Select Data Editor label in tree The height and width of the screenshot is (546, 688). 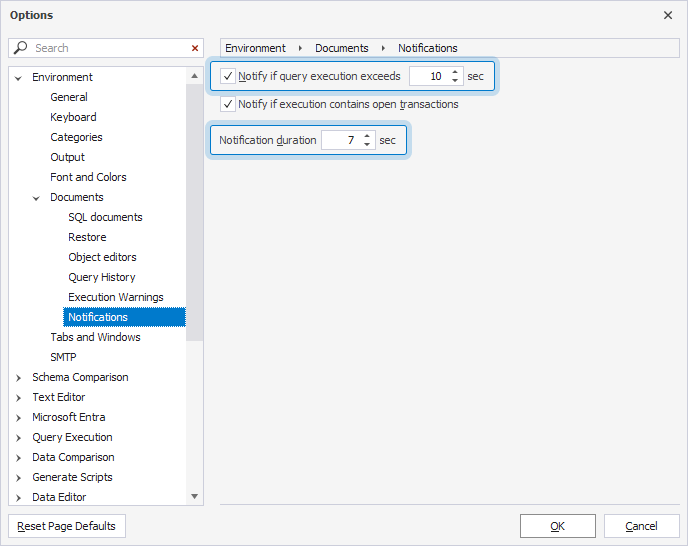[x=59, y=497]
